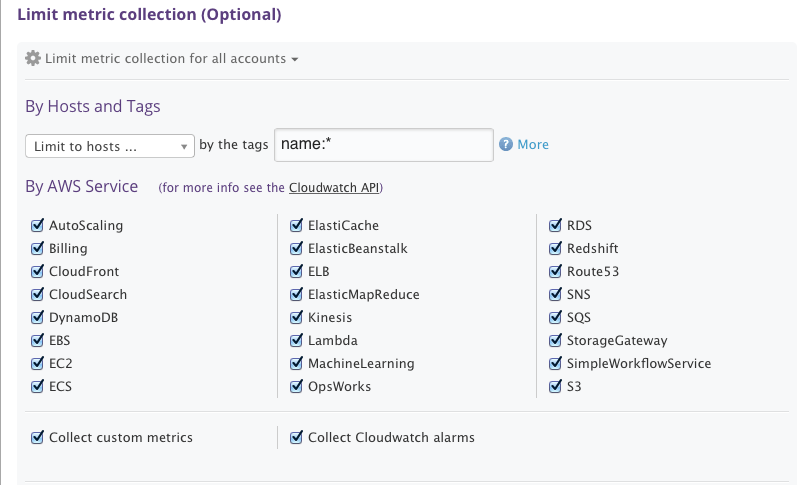
Task: Disable Collect custom metrics checkbox
Action: coord(37,437)
